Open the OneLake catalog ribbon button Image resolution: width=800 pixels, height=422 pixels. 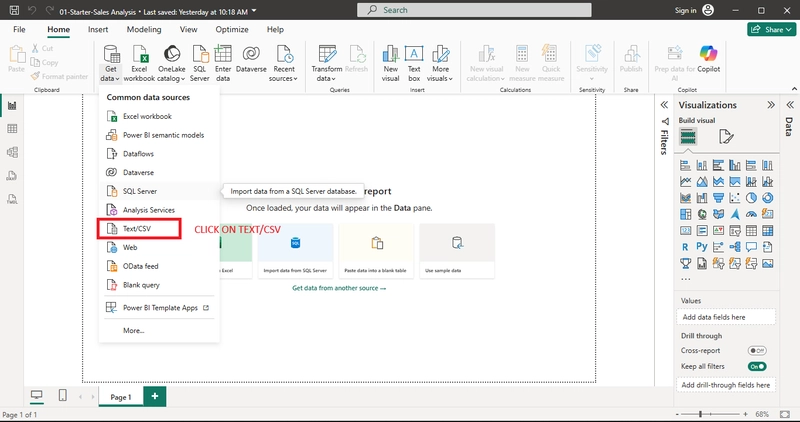point(171,63)
